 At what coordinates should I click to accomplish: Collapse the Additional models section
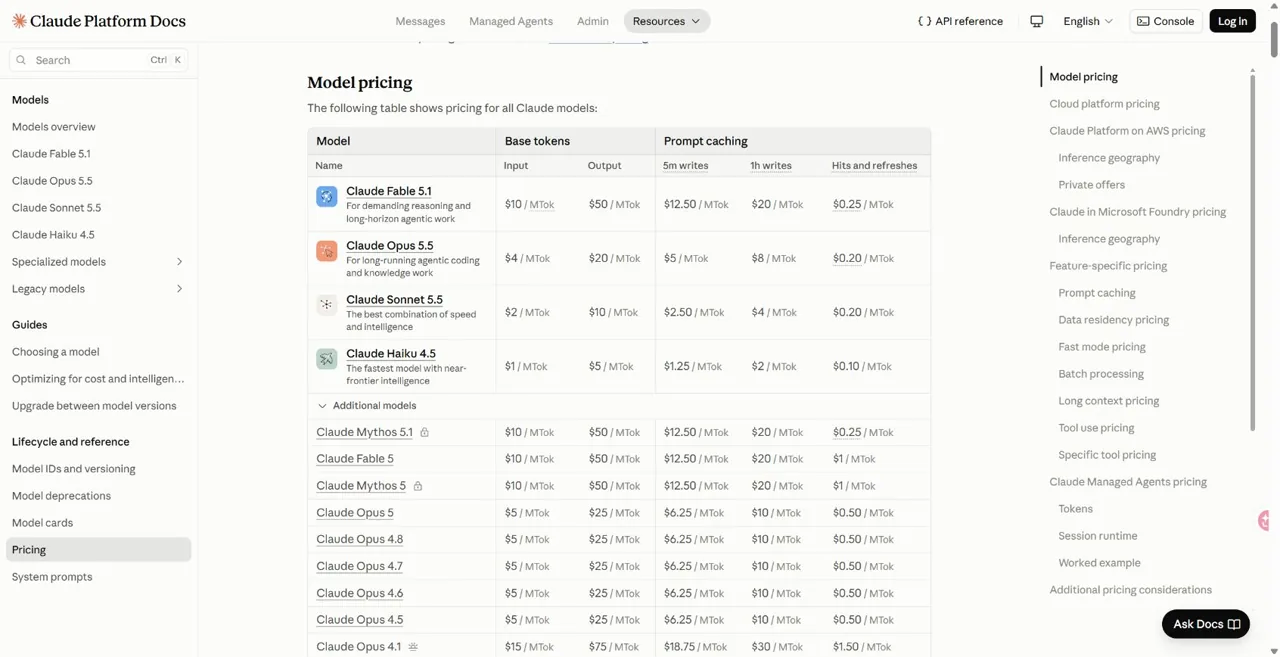click(366, 406)
